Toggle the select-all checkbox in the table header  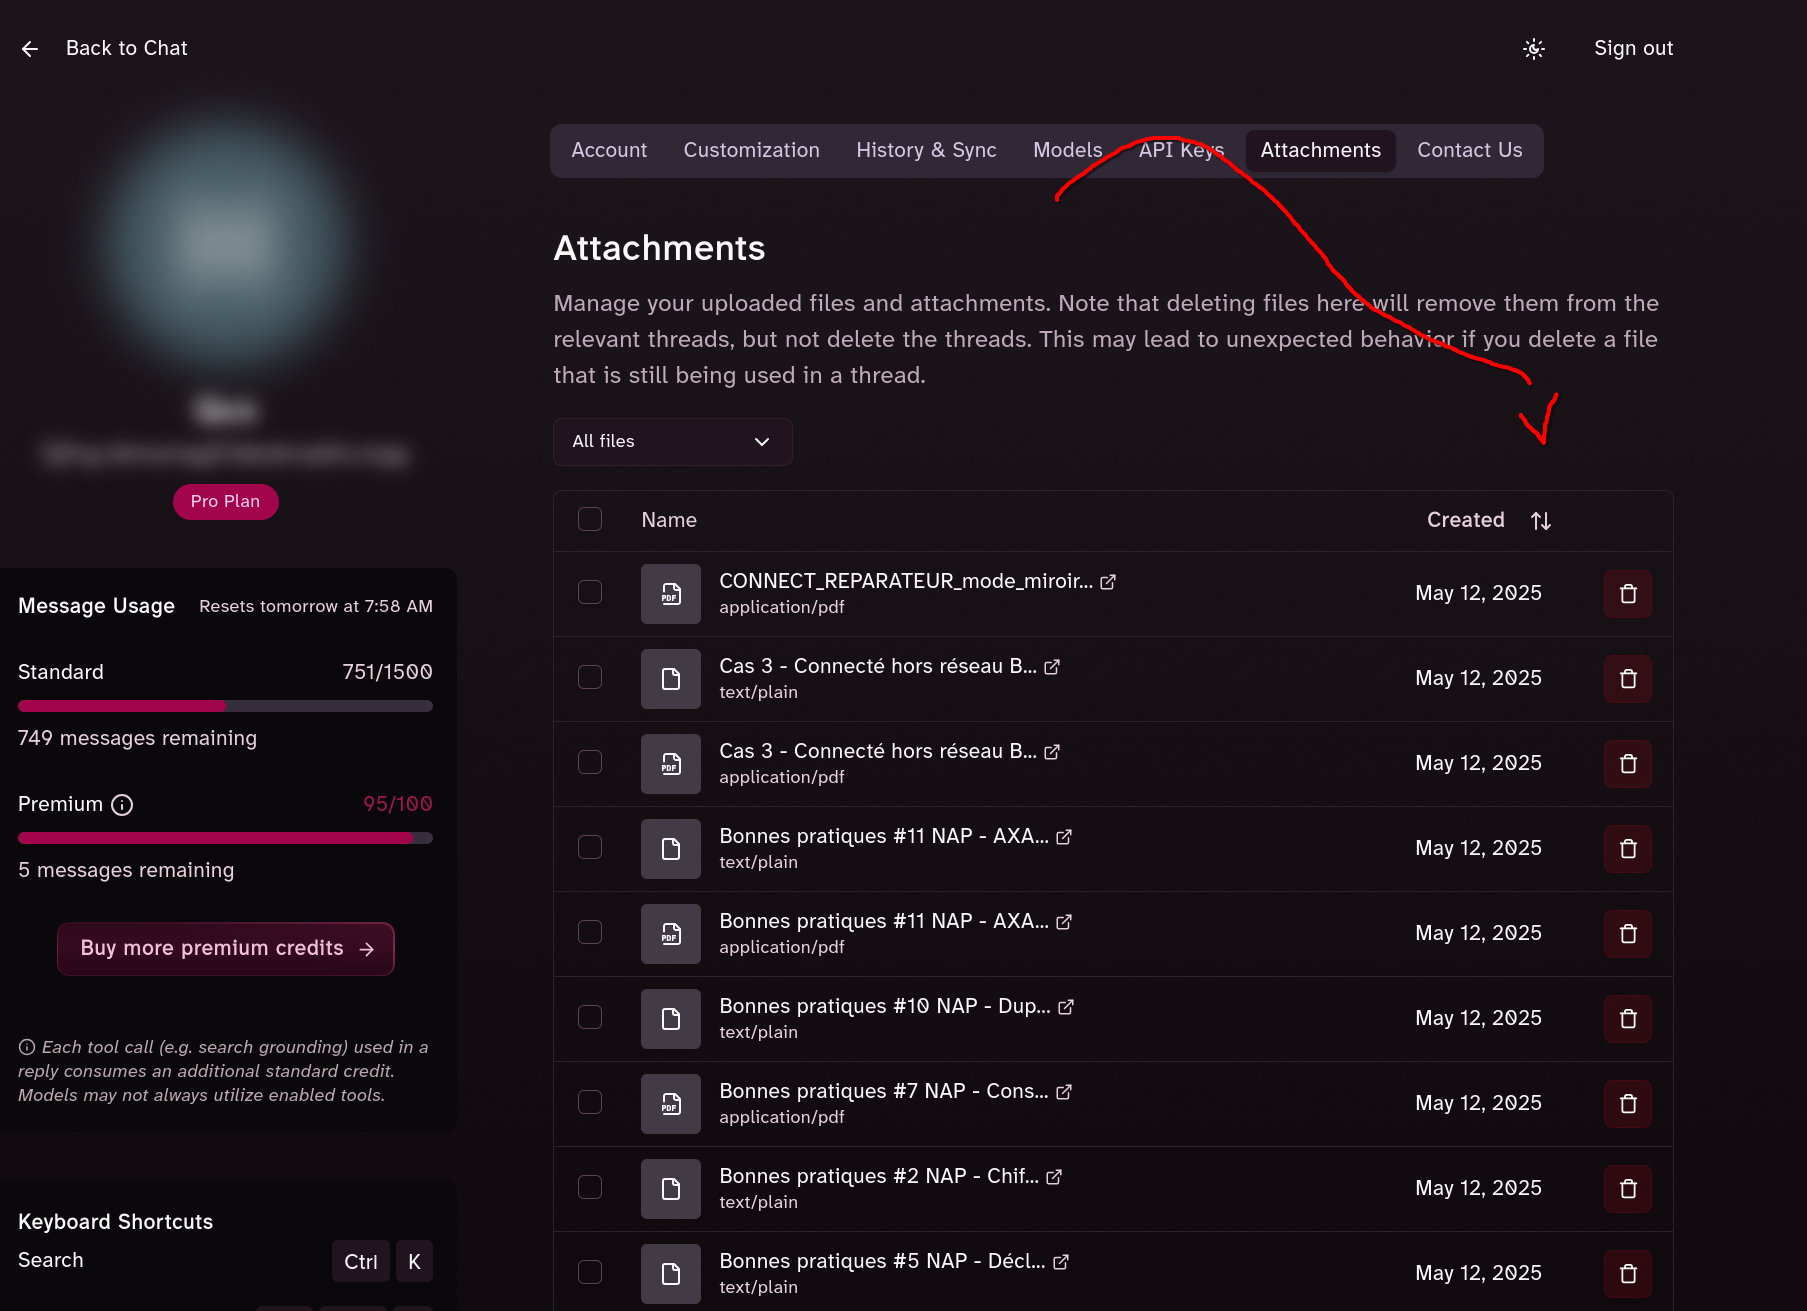590,519
